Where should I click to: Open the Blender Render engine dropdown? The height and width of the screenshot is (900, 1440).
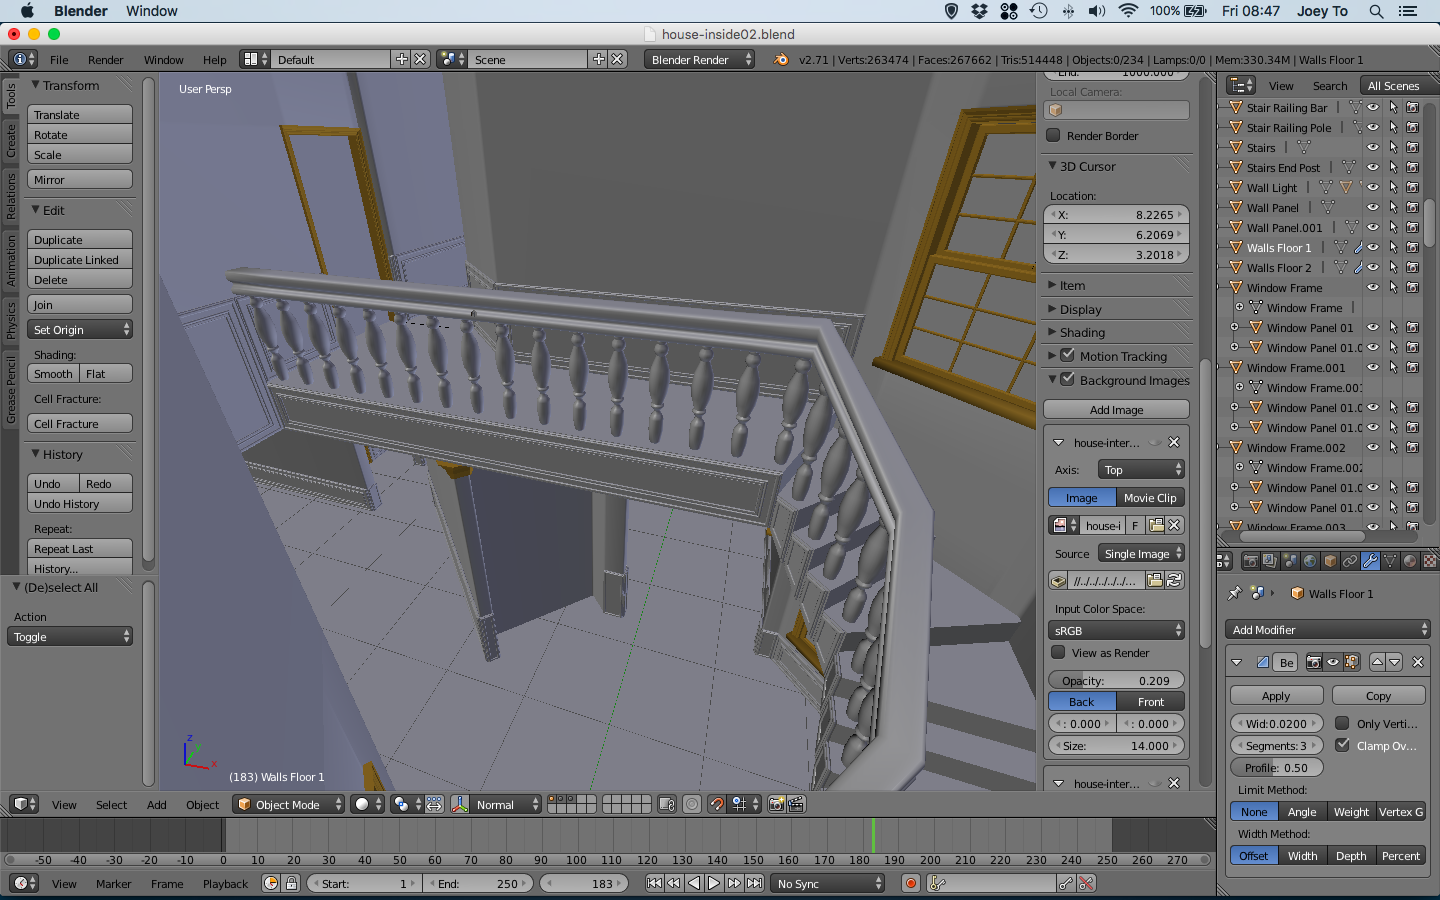[x=700, y=59]
